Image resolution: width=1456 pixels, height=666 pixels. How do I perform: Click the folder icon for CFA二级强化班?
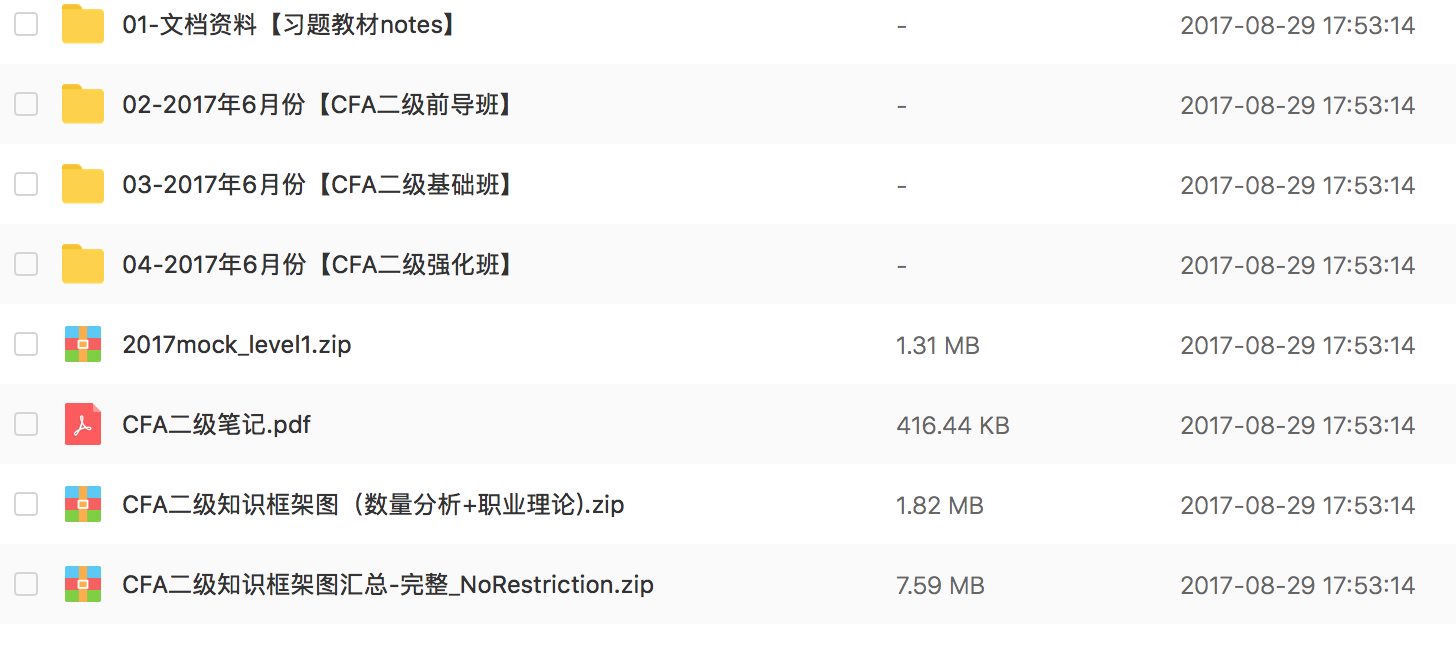coord(83,265)
